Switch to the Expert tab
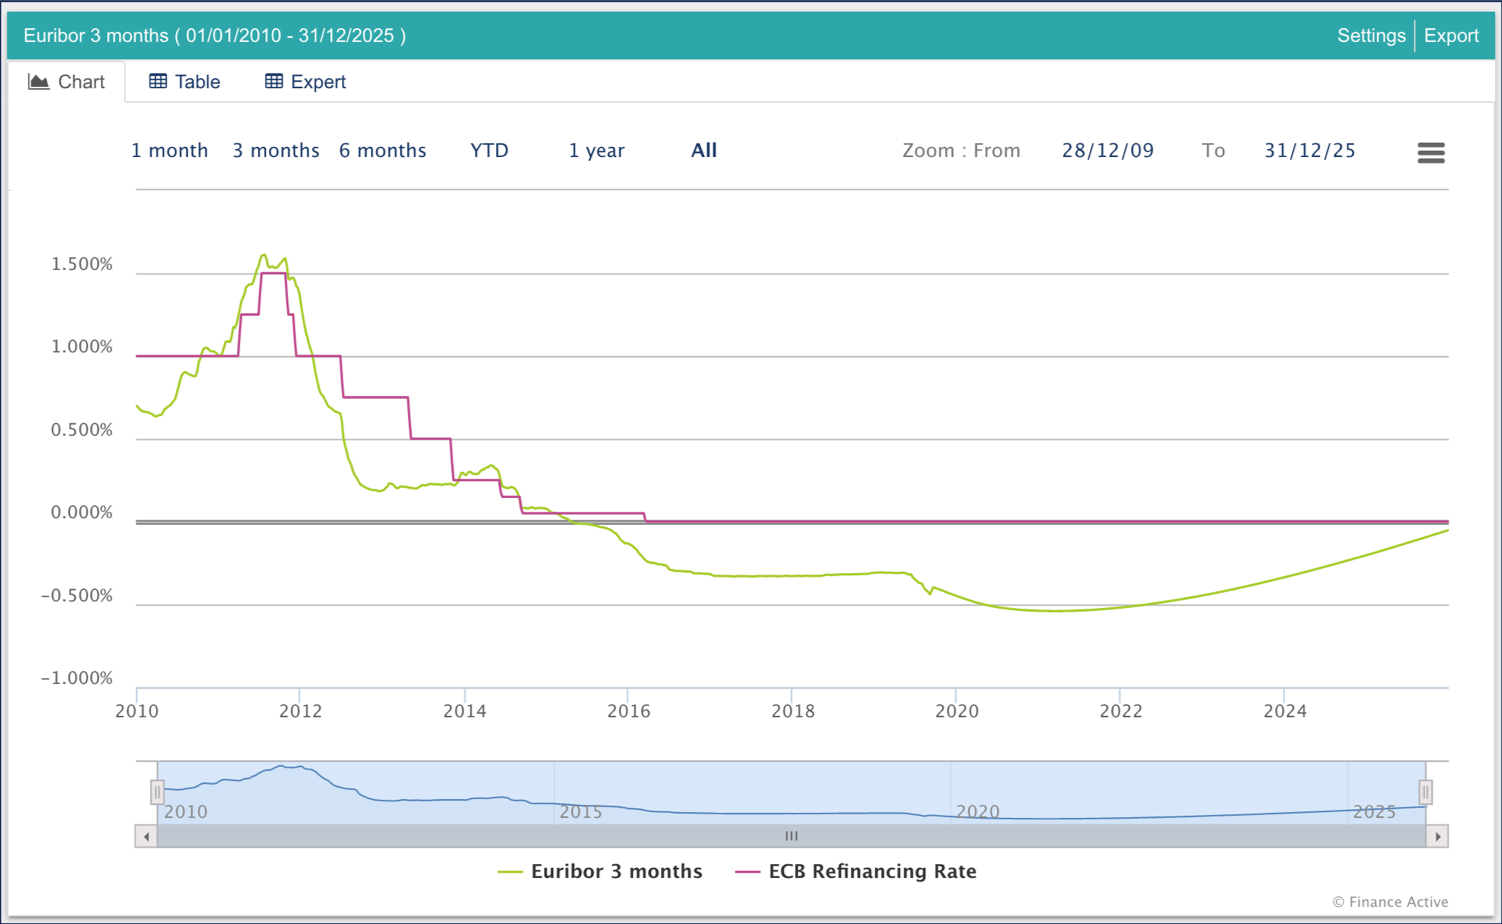The height and width of the screenshot is (924, 1502). 306,82
